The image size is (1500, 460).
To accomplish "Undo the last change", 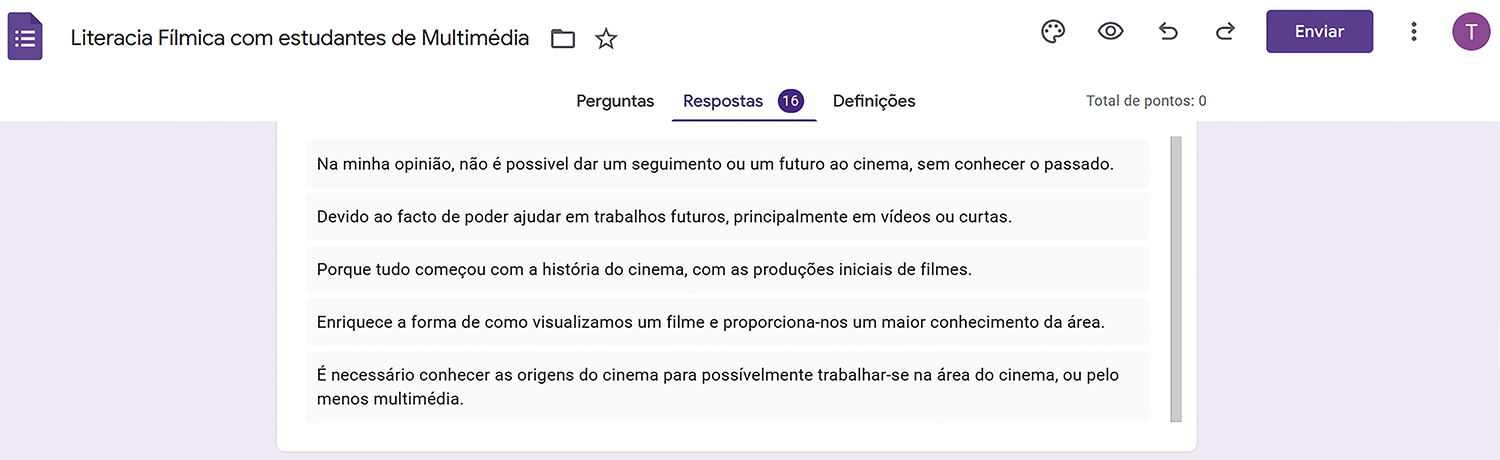I will [x=1168, y=32].
